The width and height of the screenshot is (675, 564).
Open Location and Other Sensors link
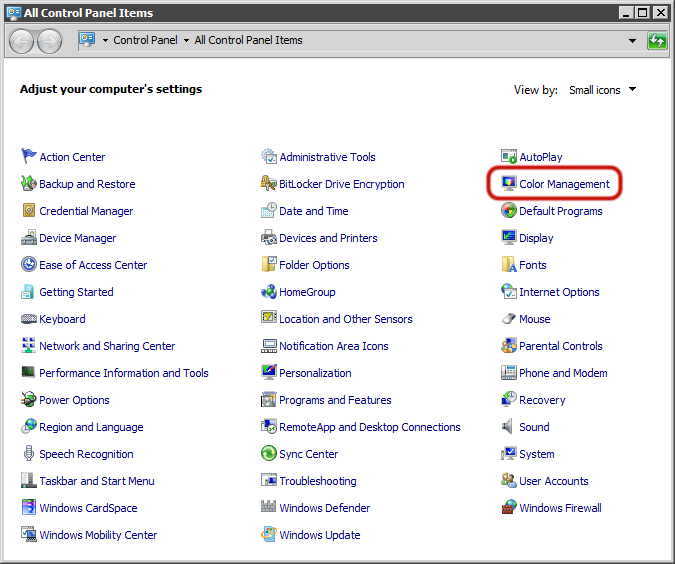tap(346, 319)
